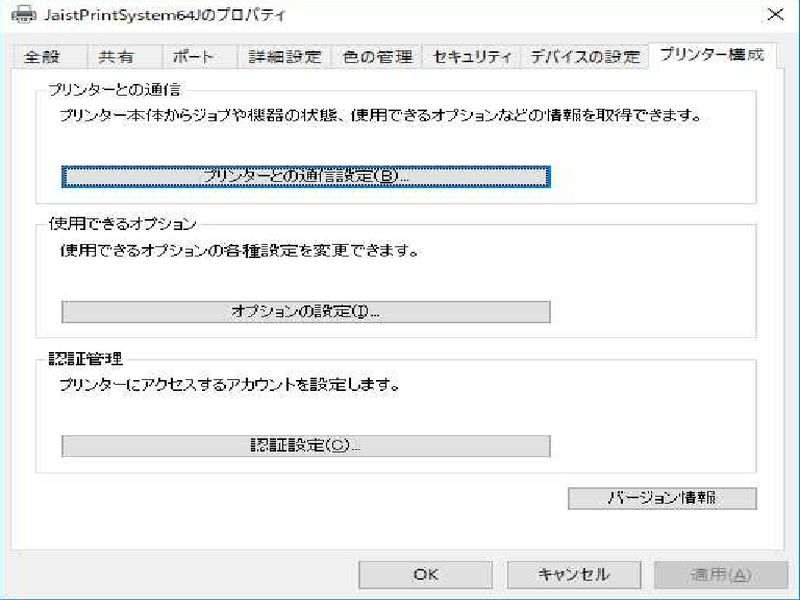Open the デバイスの設定 tab

(x=584, y=57)
